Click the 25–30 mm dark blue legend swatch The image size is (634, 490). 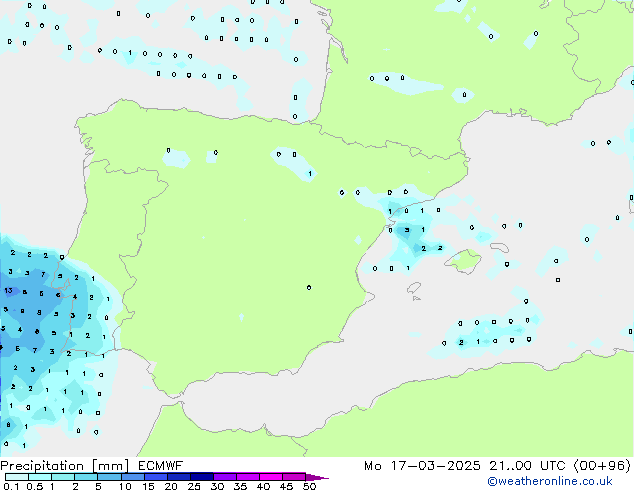202,477
